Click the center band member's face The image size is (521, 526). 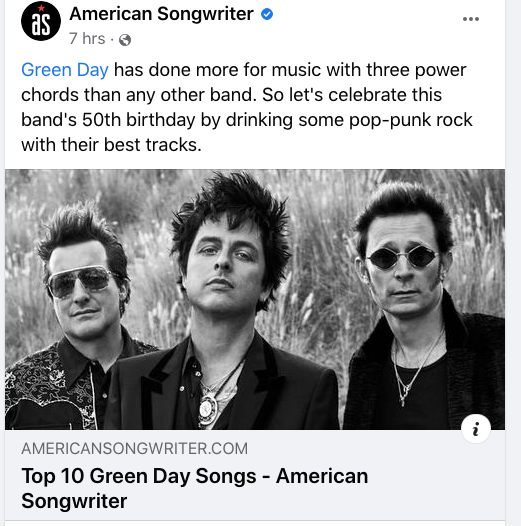[x=225, y=263]
